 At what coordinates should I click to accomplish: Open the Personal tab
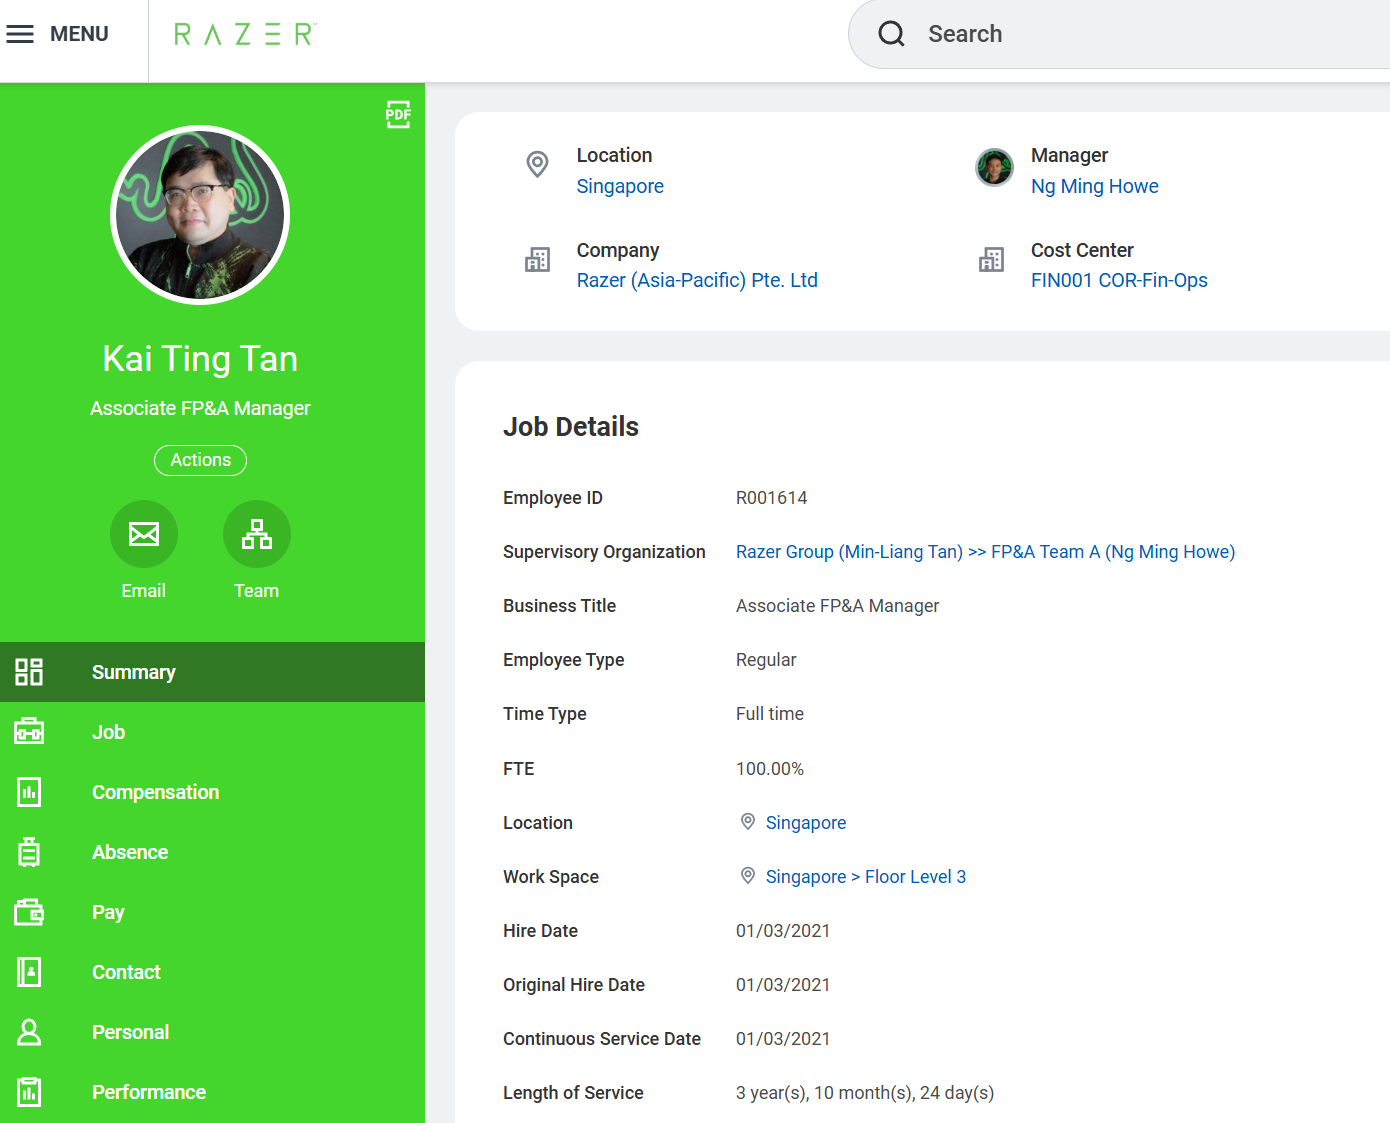pos(212,1032)
